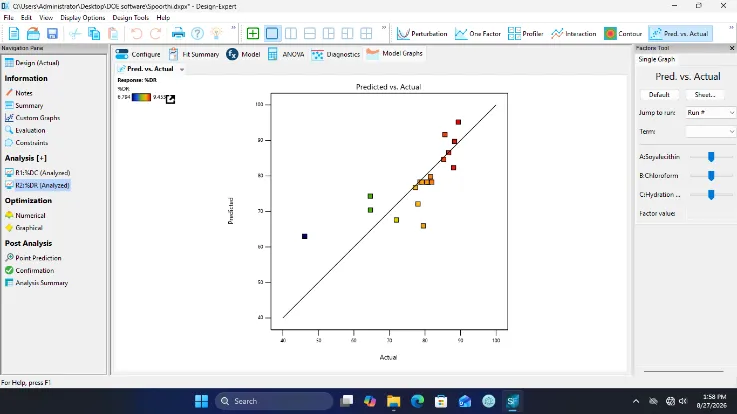The width and height of the screenshot is (737, 414).
Task: Open Evaluation in navigation pane
Action: 25,130
